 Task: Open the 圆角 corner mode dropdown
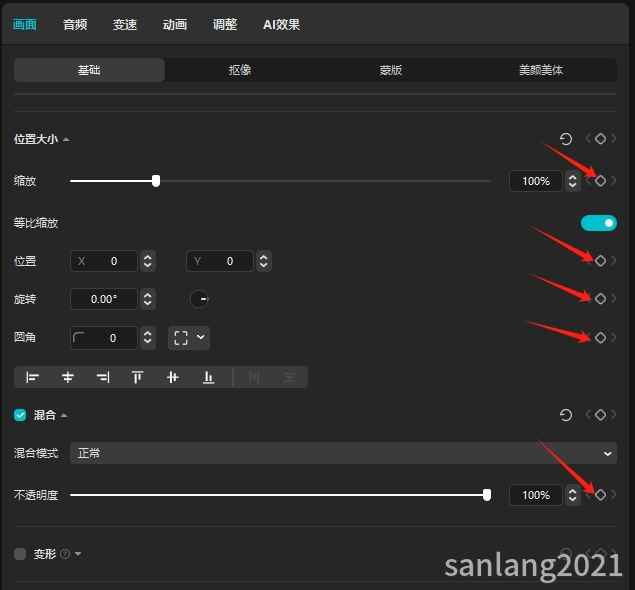click(189, 338)
